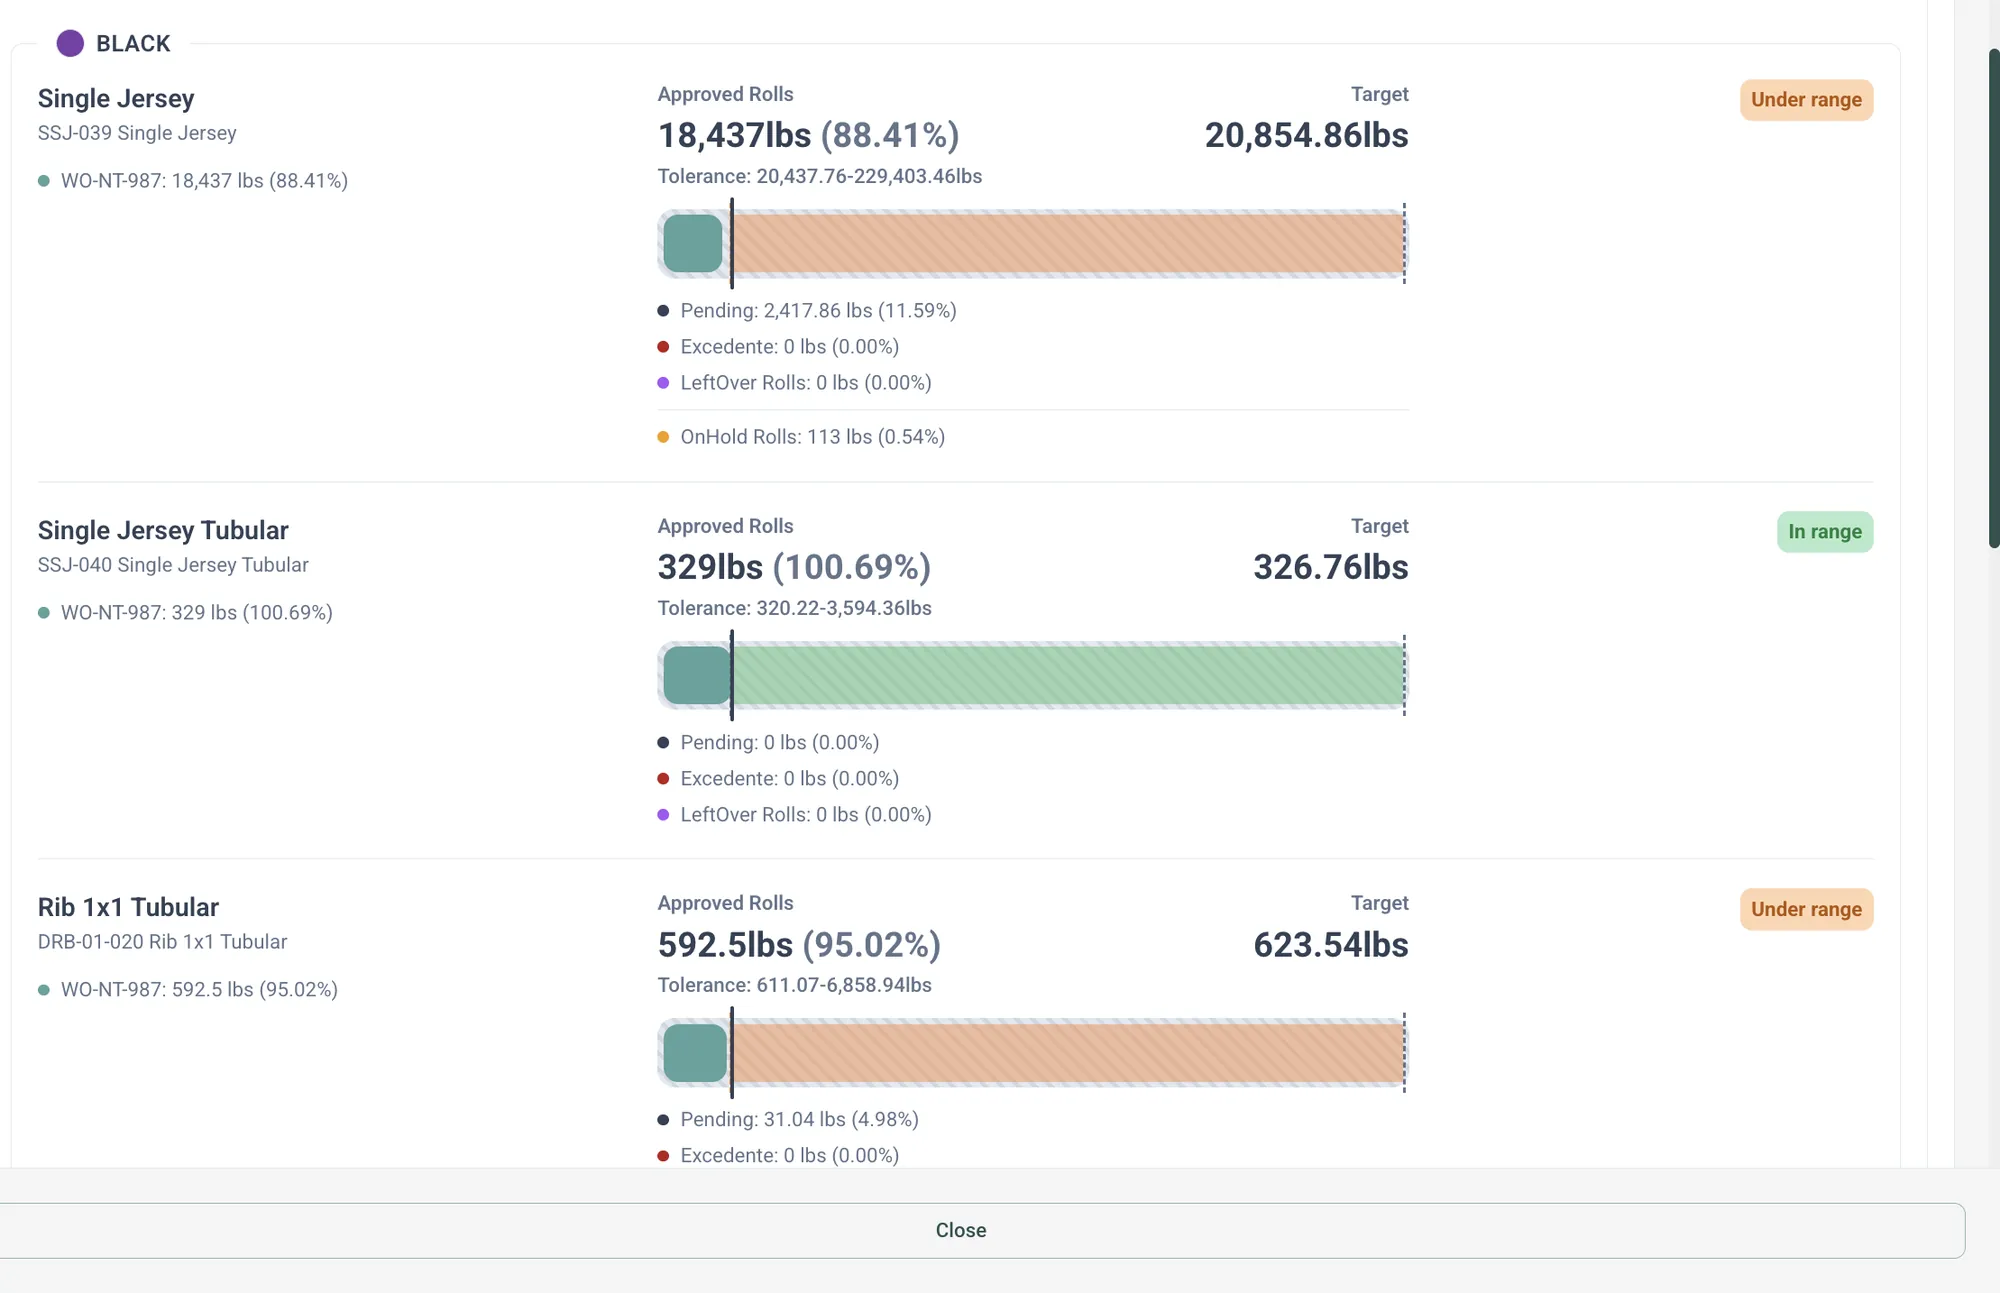Select WO-NT-987: 18,437 lbs (88.41%) entry
This screenshot has width=2000, height=1293.
(x=204, y=181)
